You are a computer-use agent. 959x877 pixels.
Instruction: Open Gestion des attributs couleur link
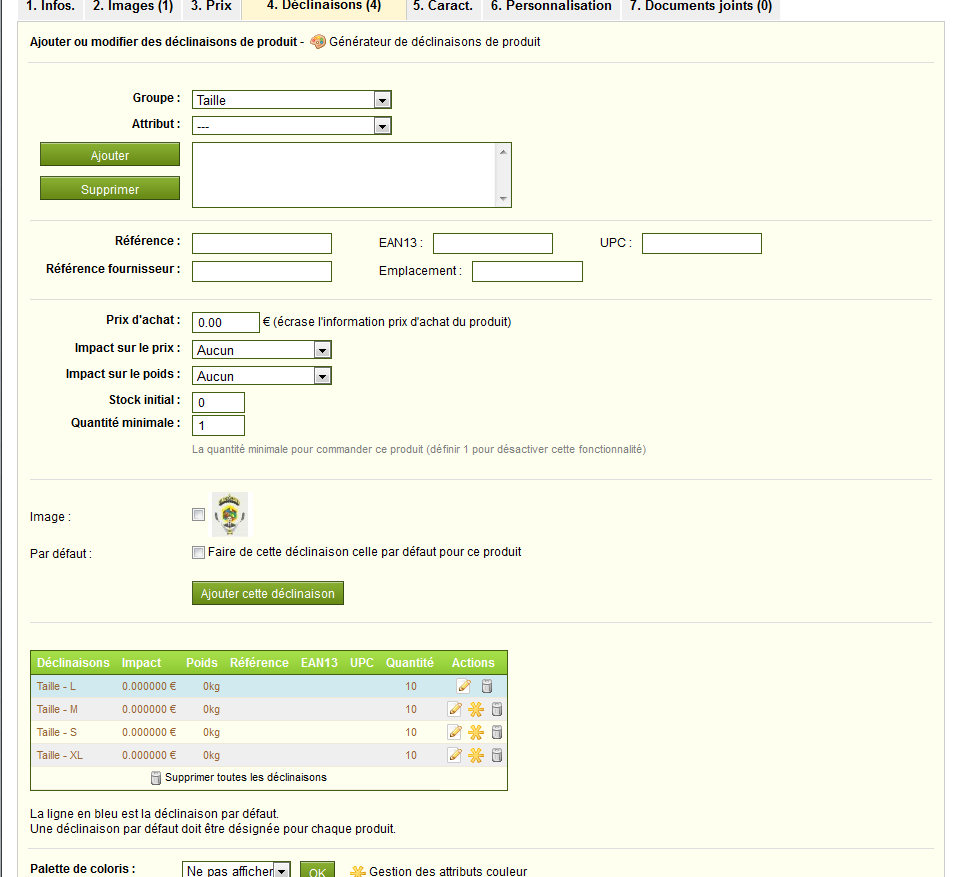[x=448, y=871]
